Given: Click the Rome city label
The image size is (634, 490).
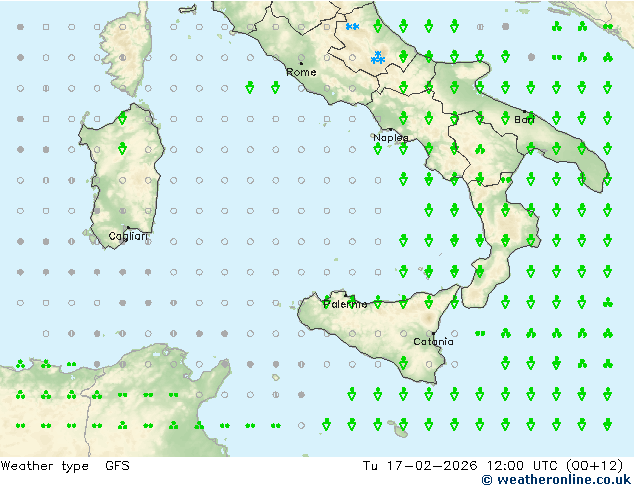Looking at the screenshot, I should click(301, 72).
